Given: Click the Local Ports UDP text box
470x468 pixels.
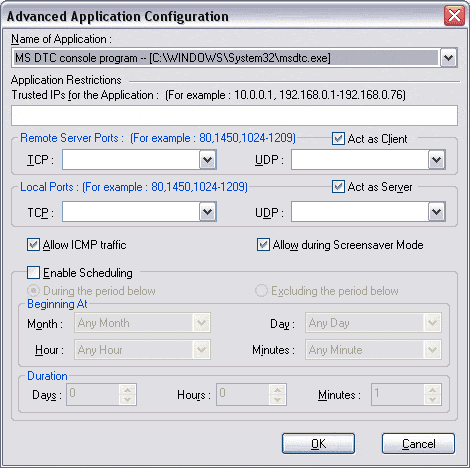Looking at the screenshot, I should coord(360,212).
